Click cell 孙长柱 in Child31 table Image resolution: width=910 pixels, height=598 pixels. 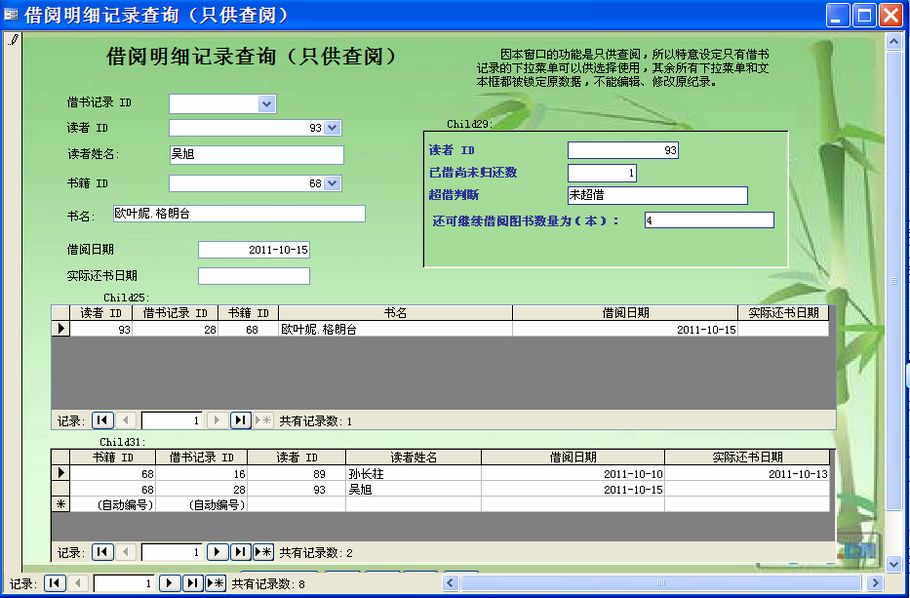click(x=413, y=474)
